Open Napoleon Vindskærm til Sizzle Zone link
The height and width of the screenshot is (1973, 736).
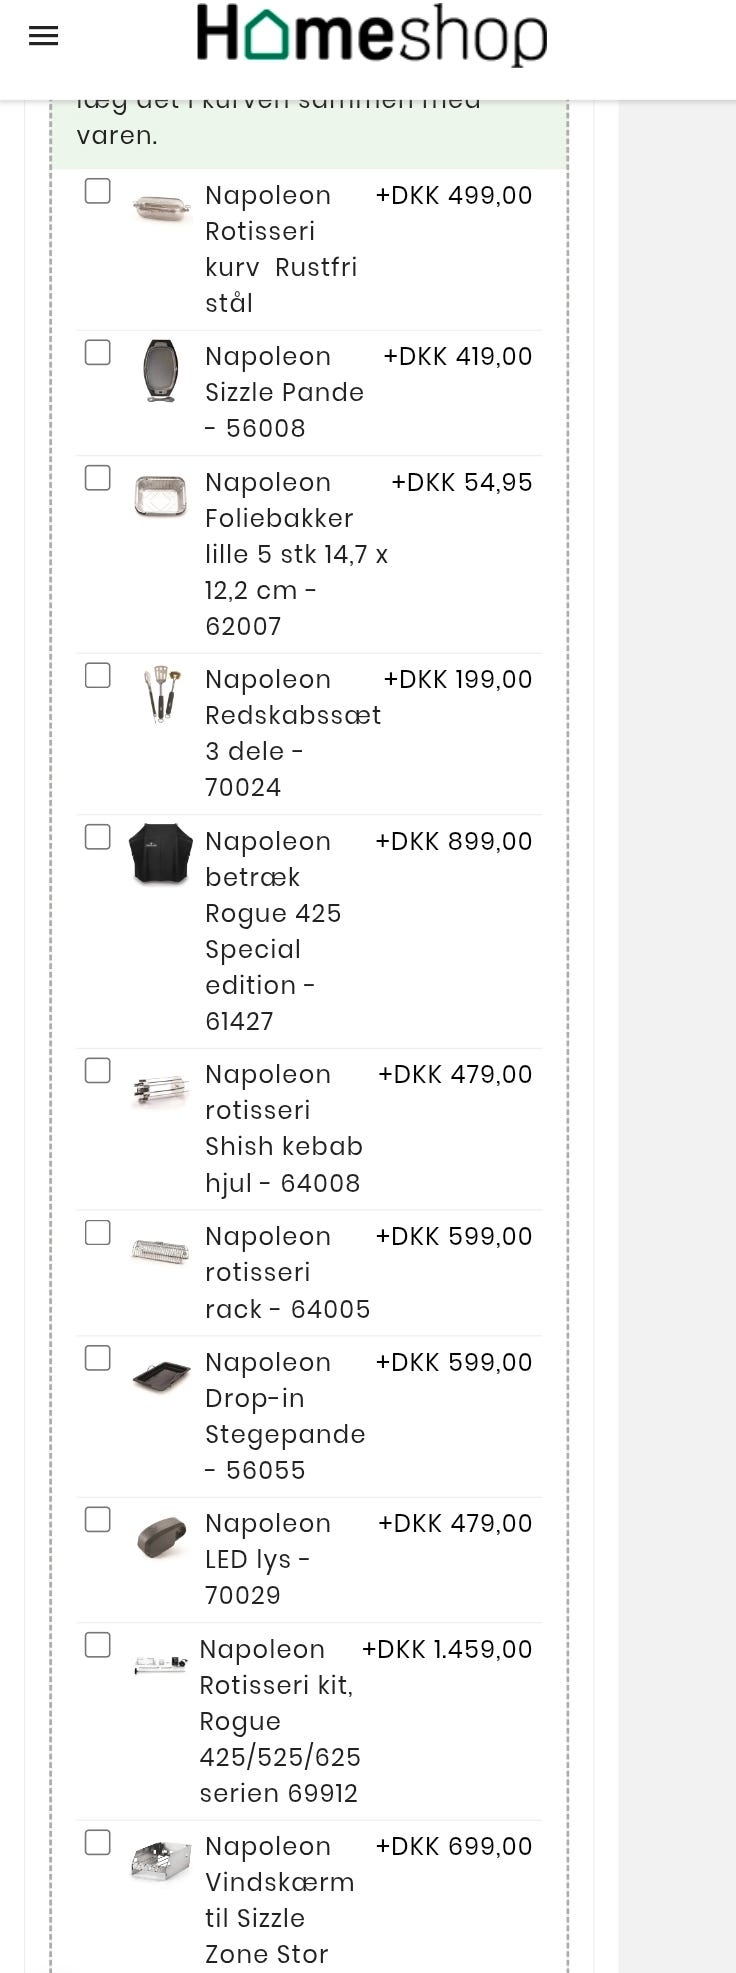point(279,1899)
